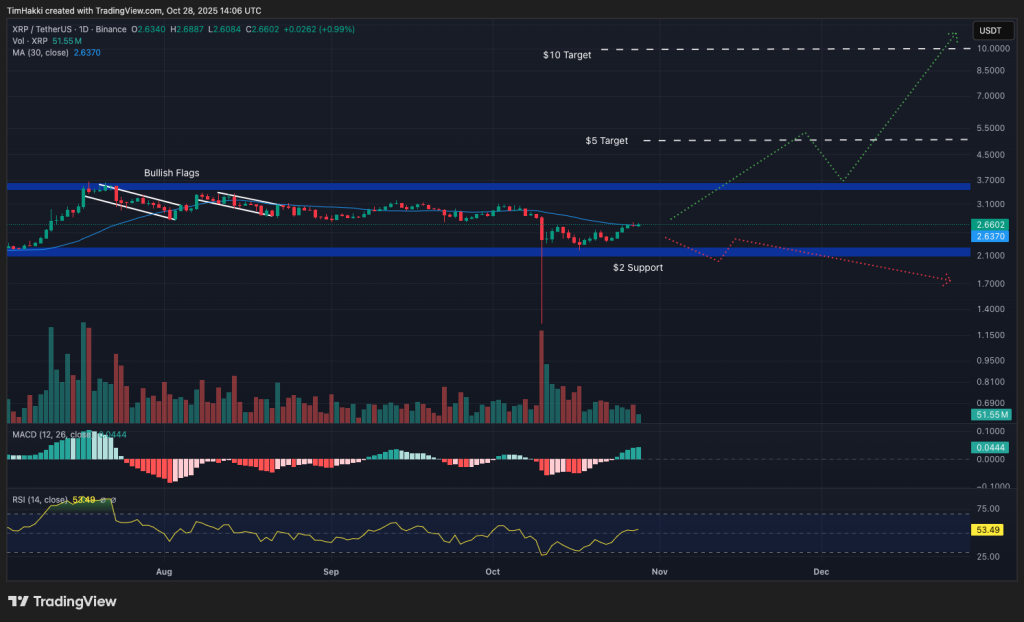Select the MA (30, close) indicator legend
This screenshot has width=1024, height=622.
click(x=40, y=51)
